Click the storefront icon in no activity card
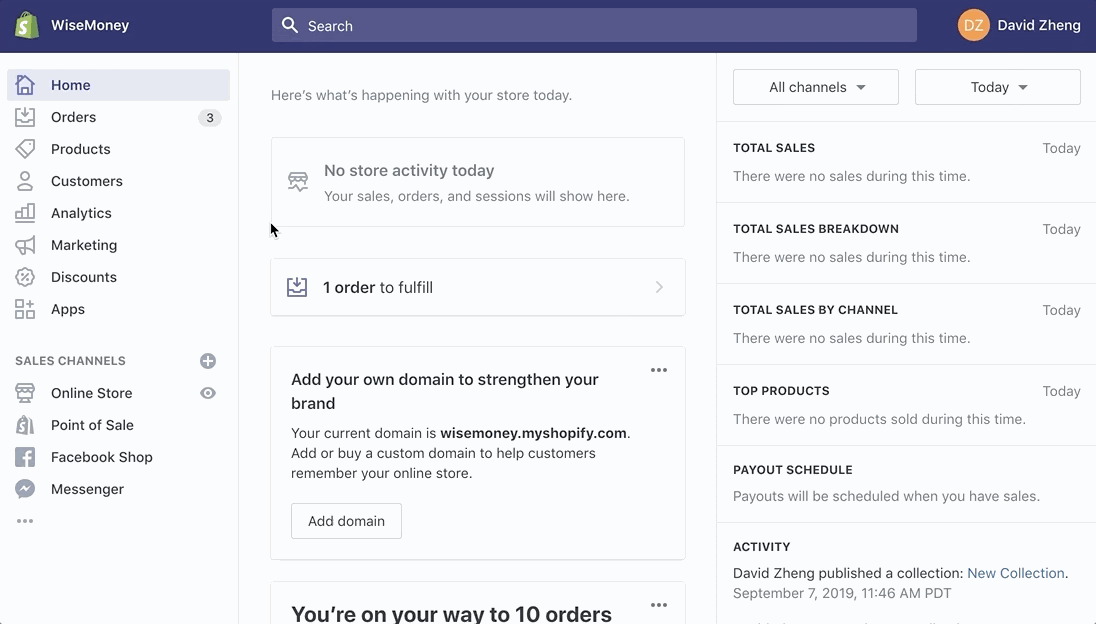The image size is (1096, 624). (298, 182)
